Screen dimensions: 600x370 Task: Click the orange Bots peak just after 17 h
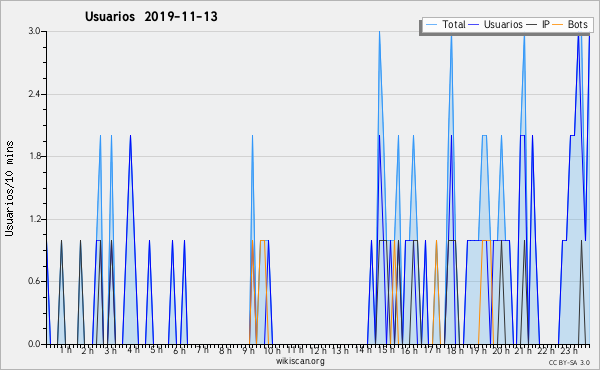pyautogui.click(x=436, y=241)
